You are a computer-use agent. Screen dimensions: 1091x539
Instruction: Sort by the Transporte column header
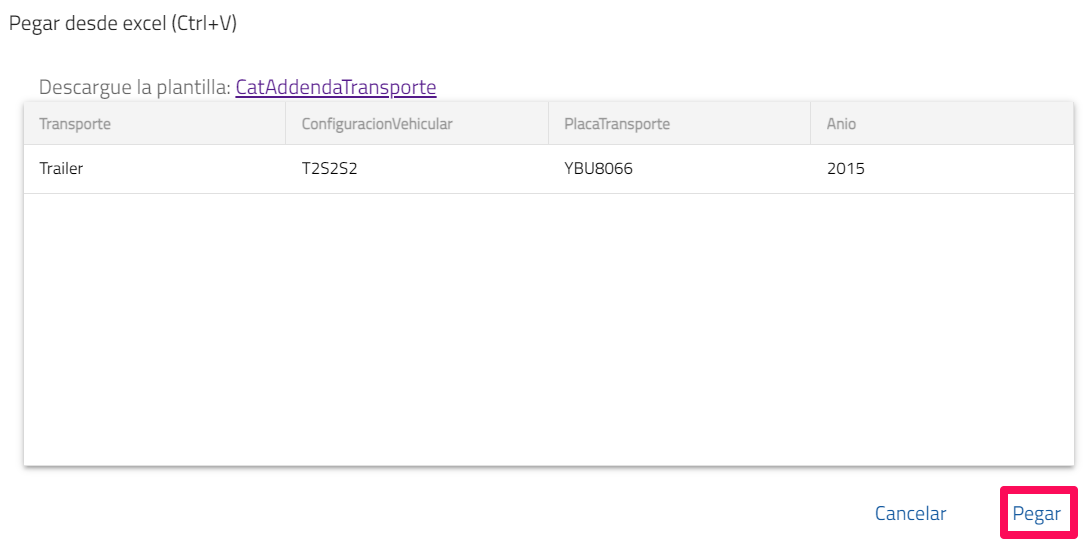coord(75,124)
